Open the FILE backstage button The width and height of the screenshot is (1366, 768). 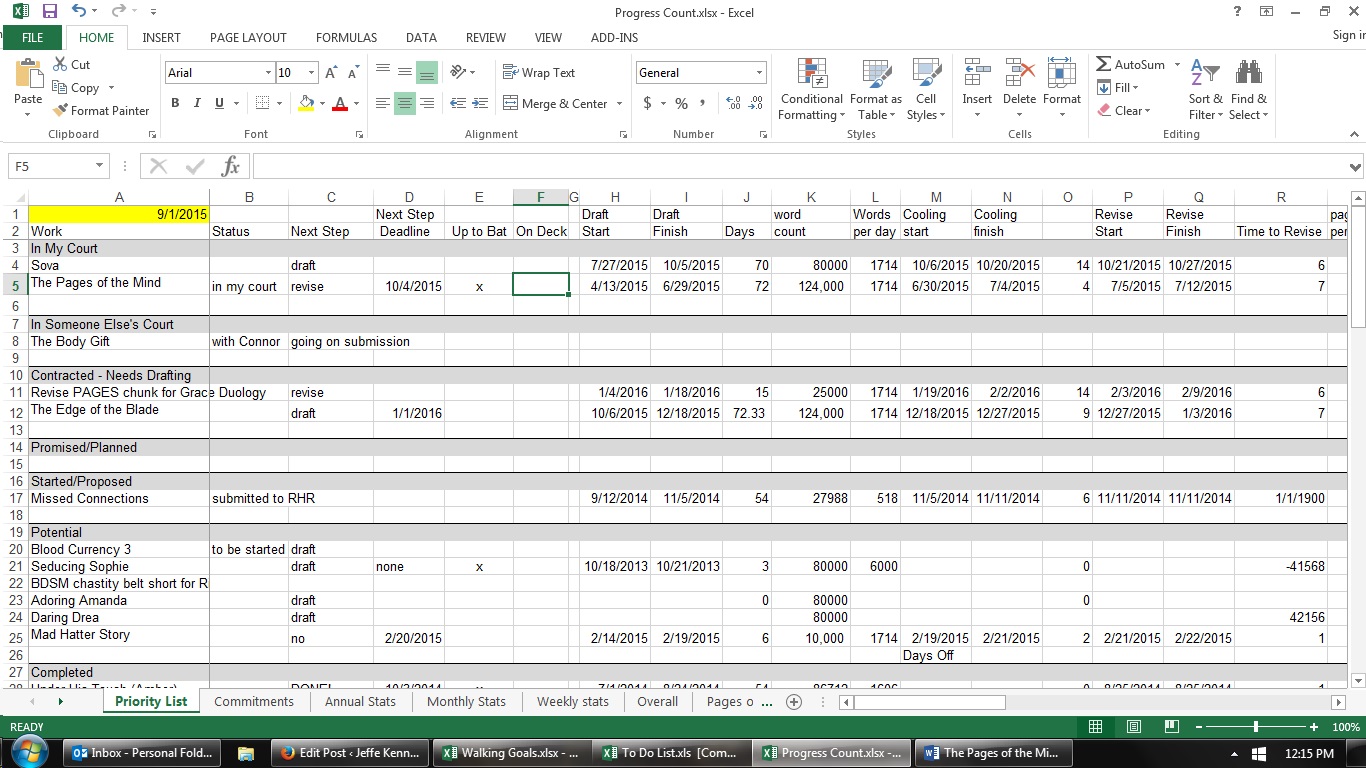tap(32, 38)
